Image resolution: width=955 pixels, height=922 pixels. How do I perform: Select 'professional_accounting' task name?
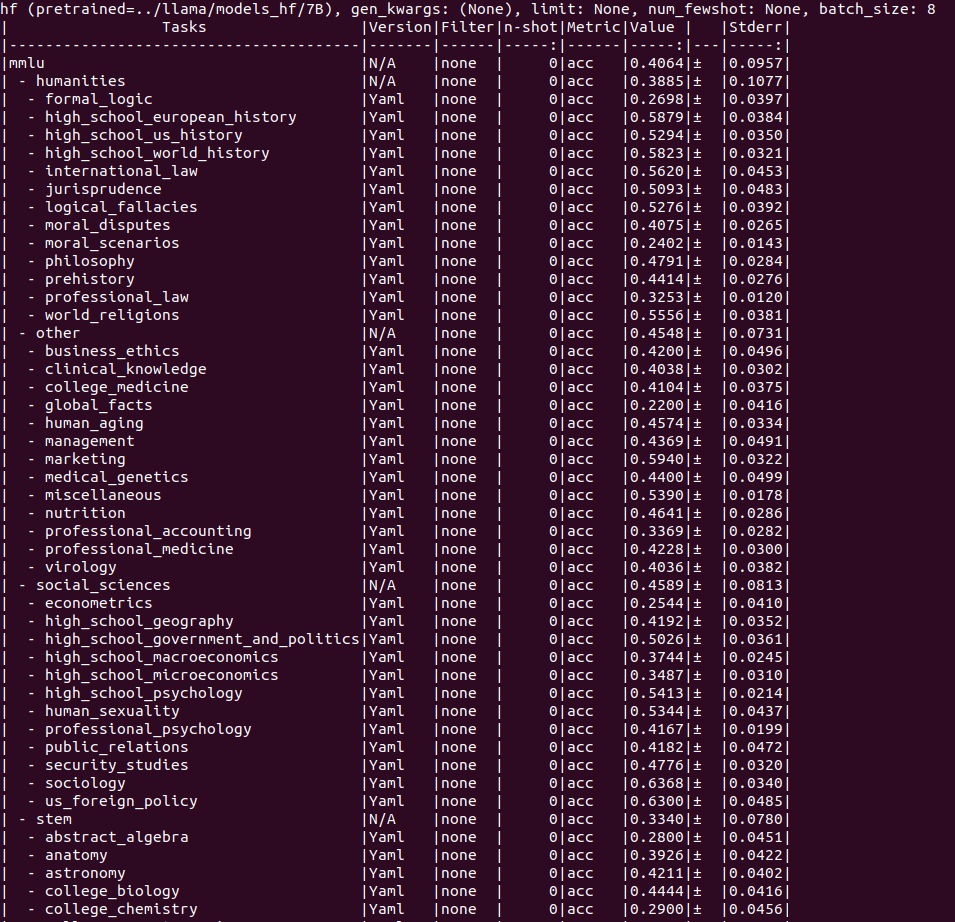tap(148, 532)
